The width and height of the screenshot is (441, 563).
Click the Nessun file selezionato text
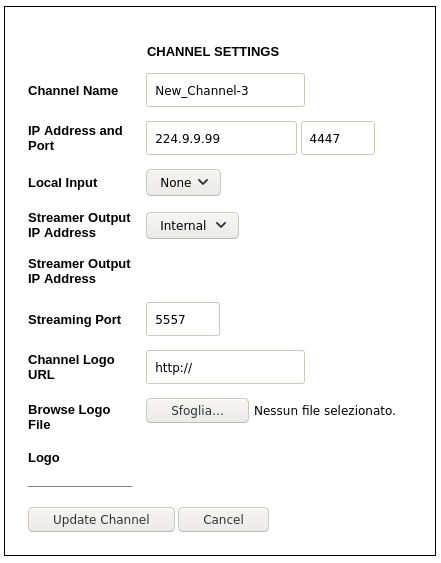pyautogui.click(x=325, y=410)
